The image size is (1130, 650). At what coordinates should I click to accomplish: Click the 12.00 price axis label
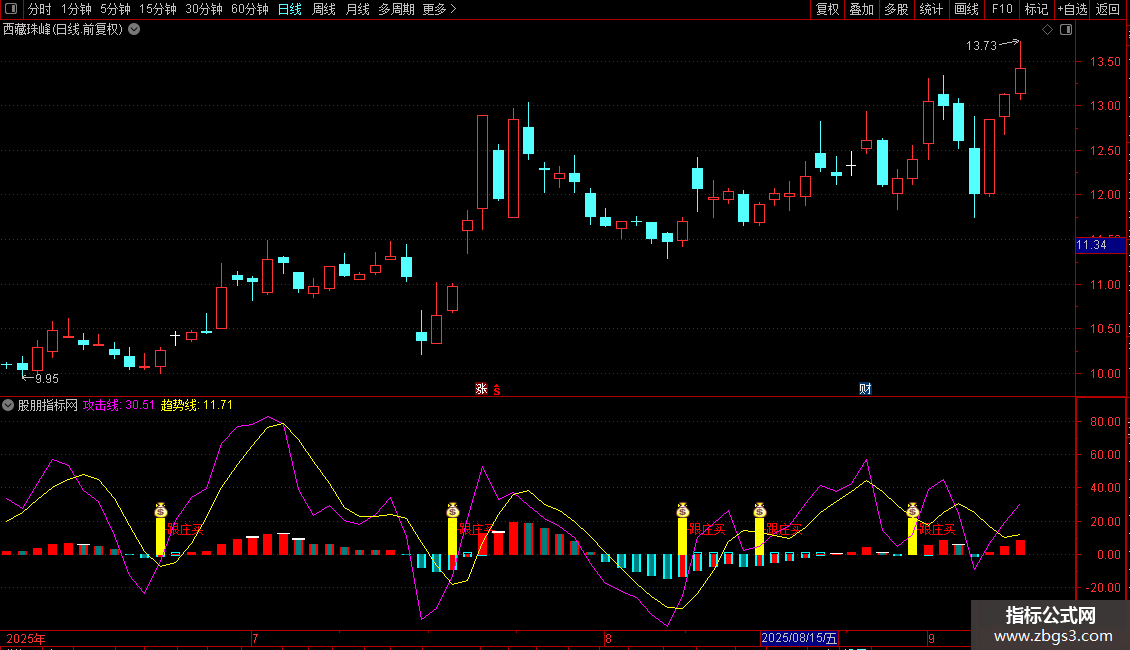click(x=1105, y=195)
